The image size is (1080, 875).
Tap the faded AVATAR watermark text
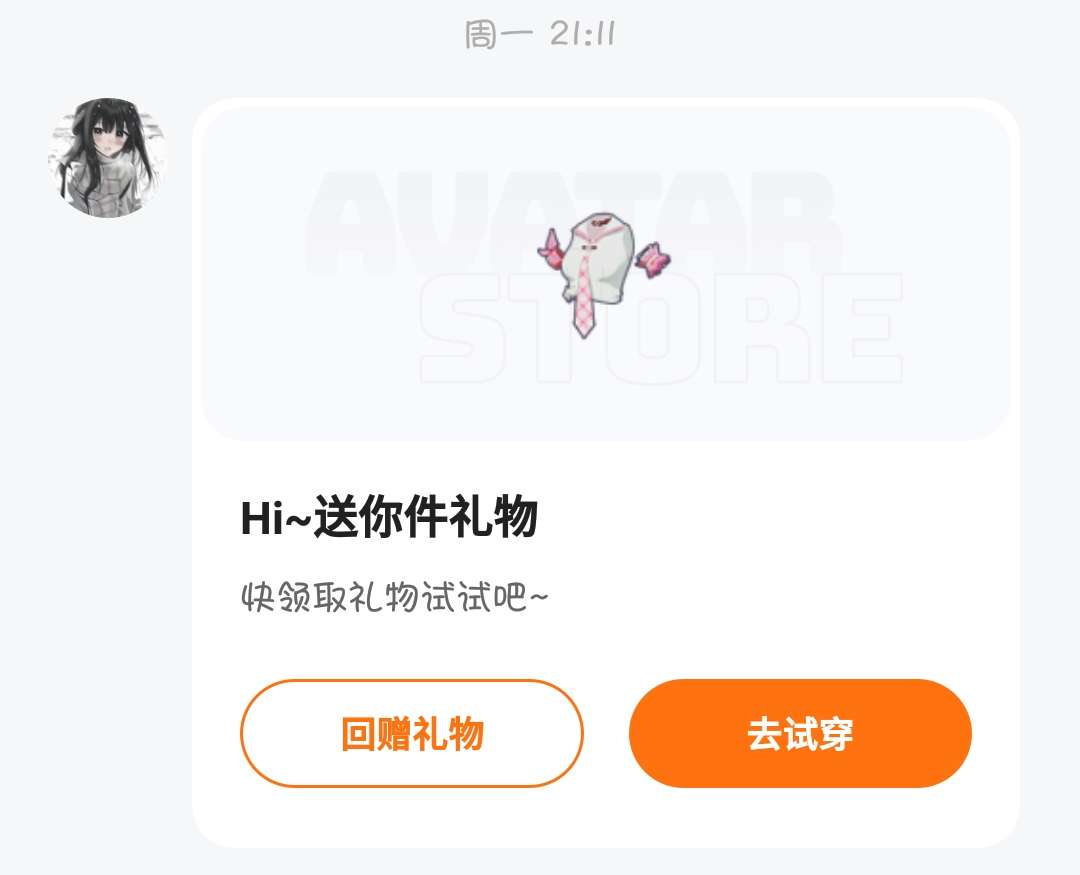click(572, 224)
